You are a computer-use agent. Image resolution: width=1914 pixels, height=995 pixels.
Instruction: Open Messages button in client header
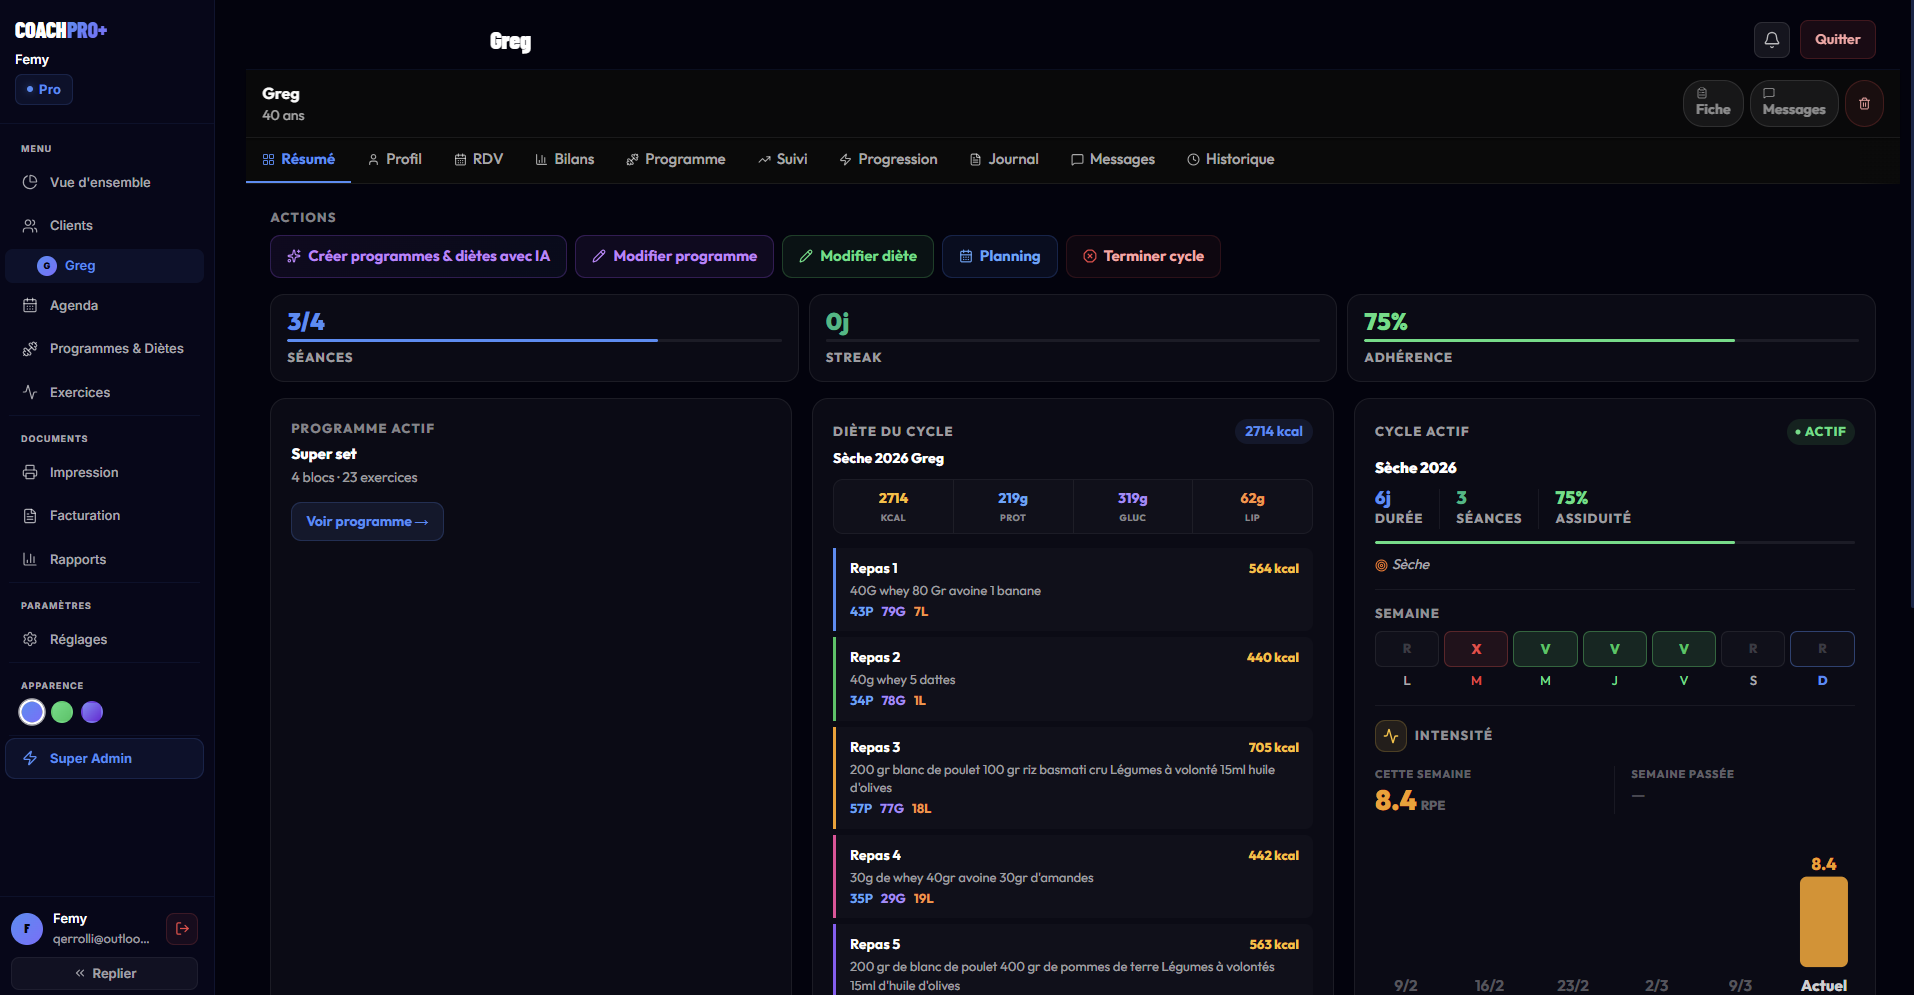tap(1794, 103)
